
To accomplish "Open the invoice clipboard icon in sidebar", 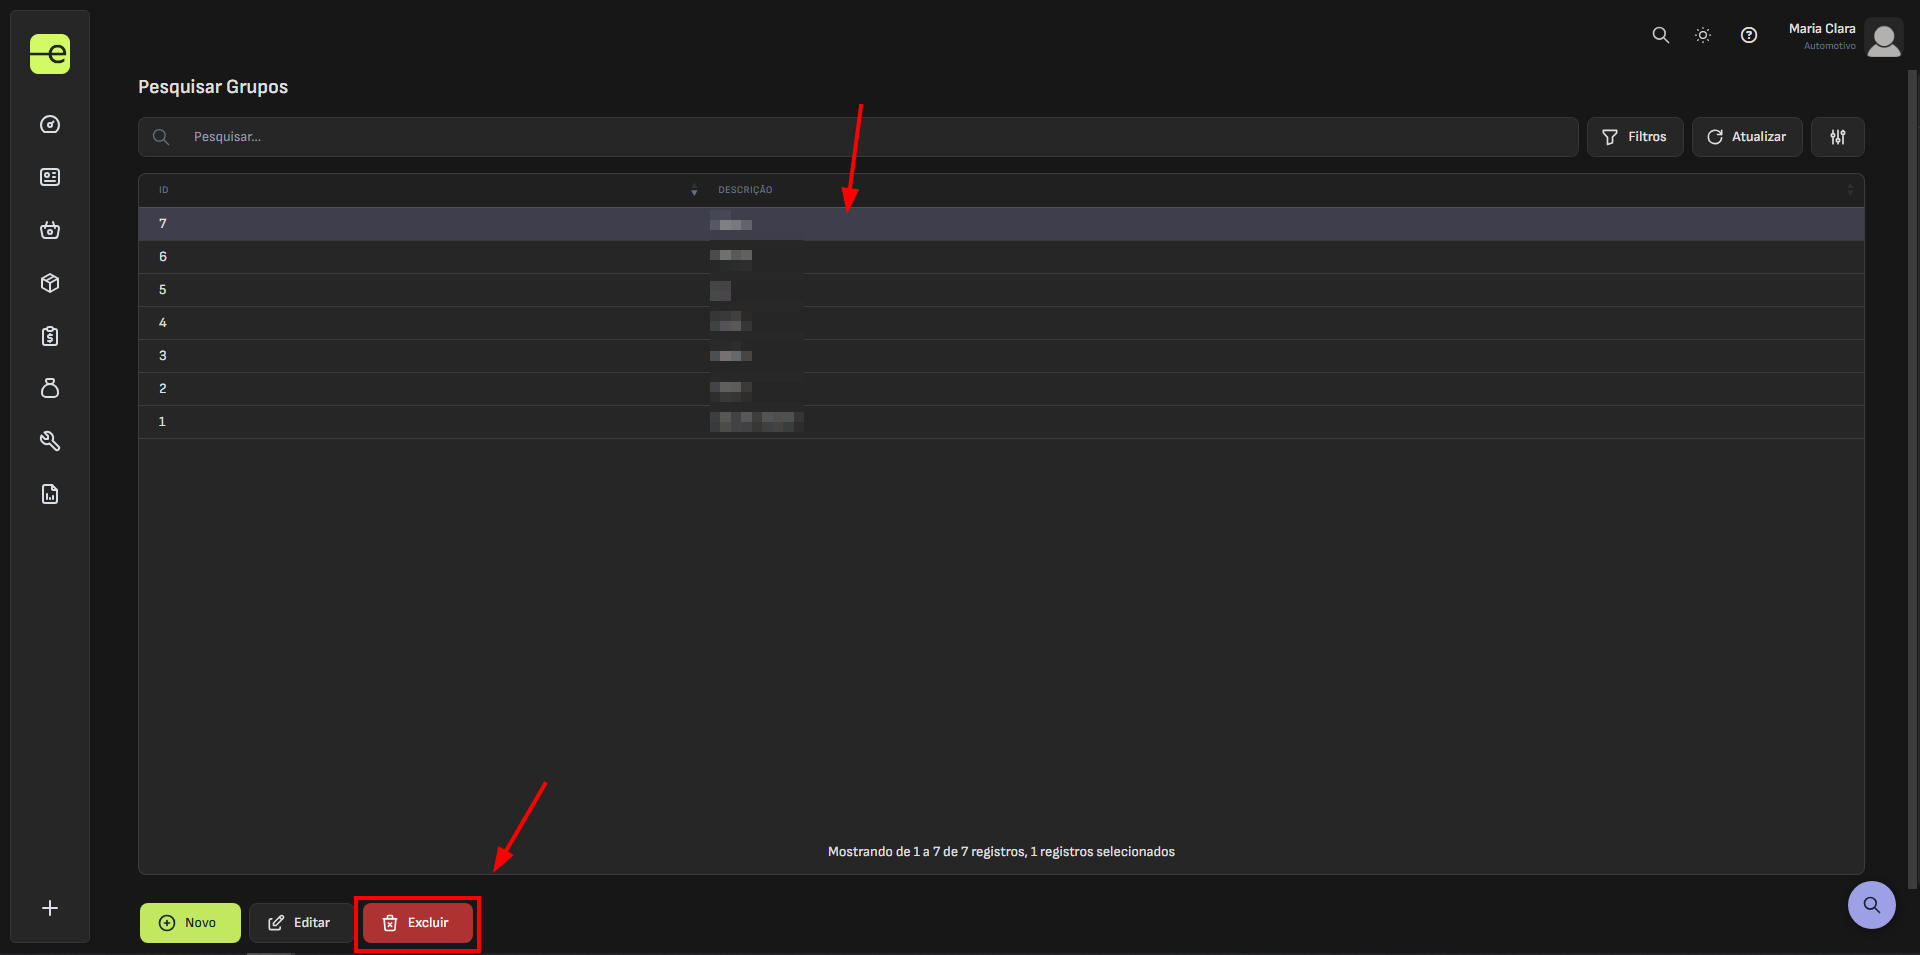I will [50, 336].
